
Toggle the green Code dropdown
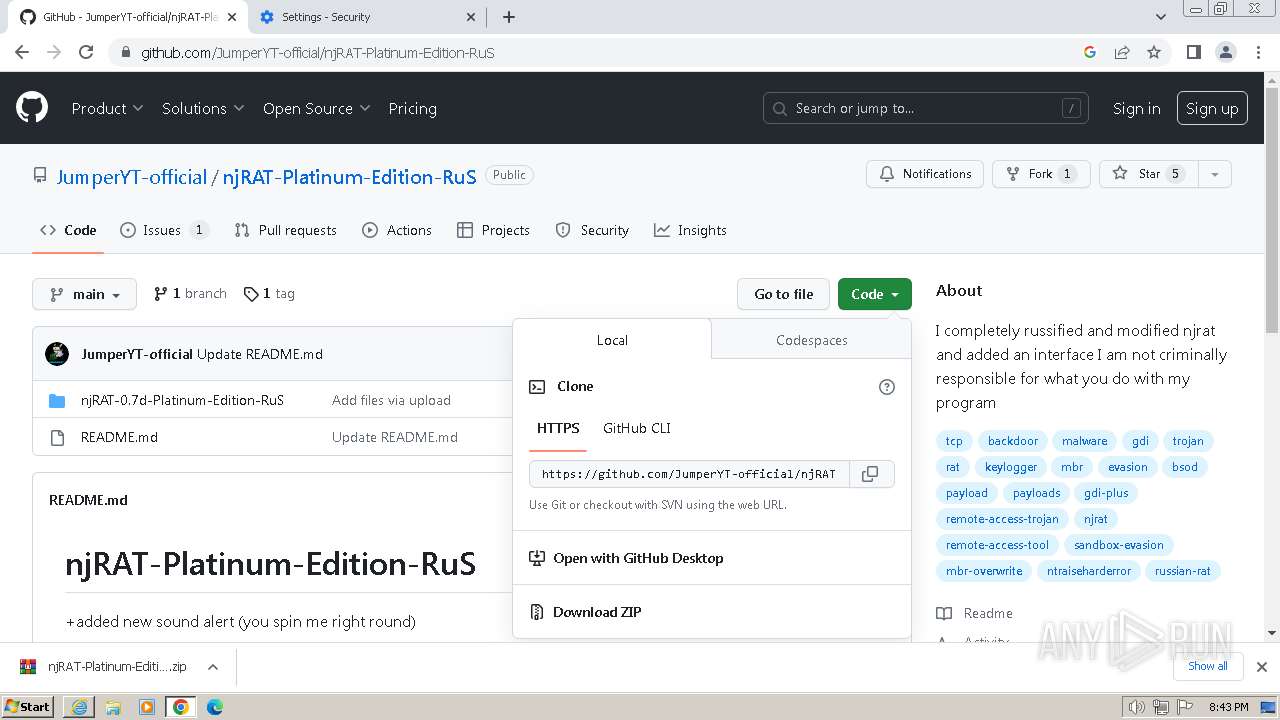(x=875, y=294)
